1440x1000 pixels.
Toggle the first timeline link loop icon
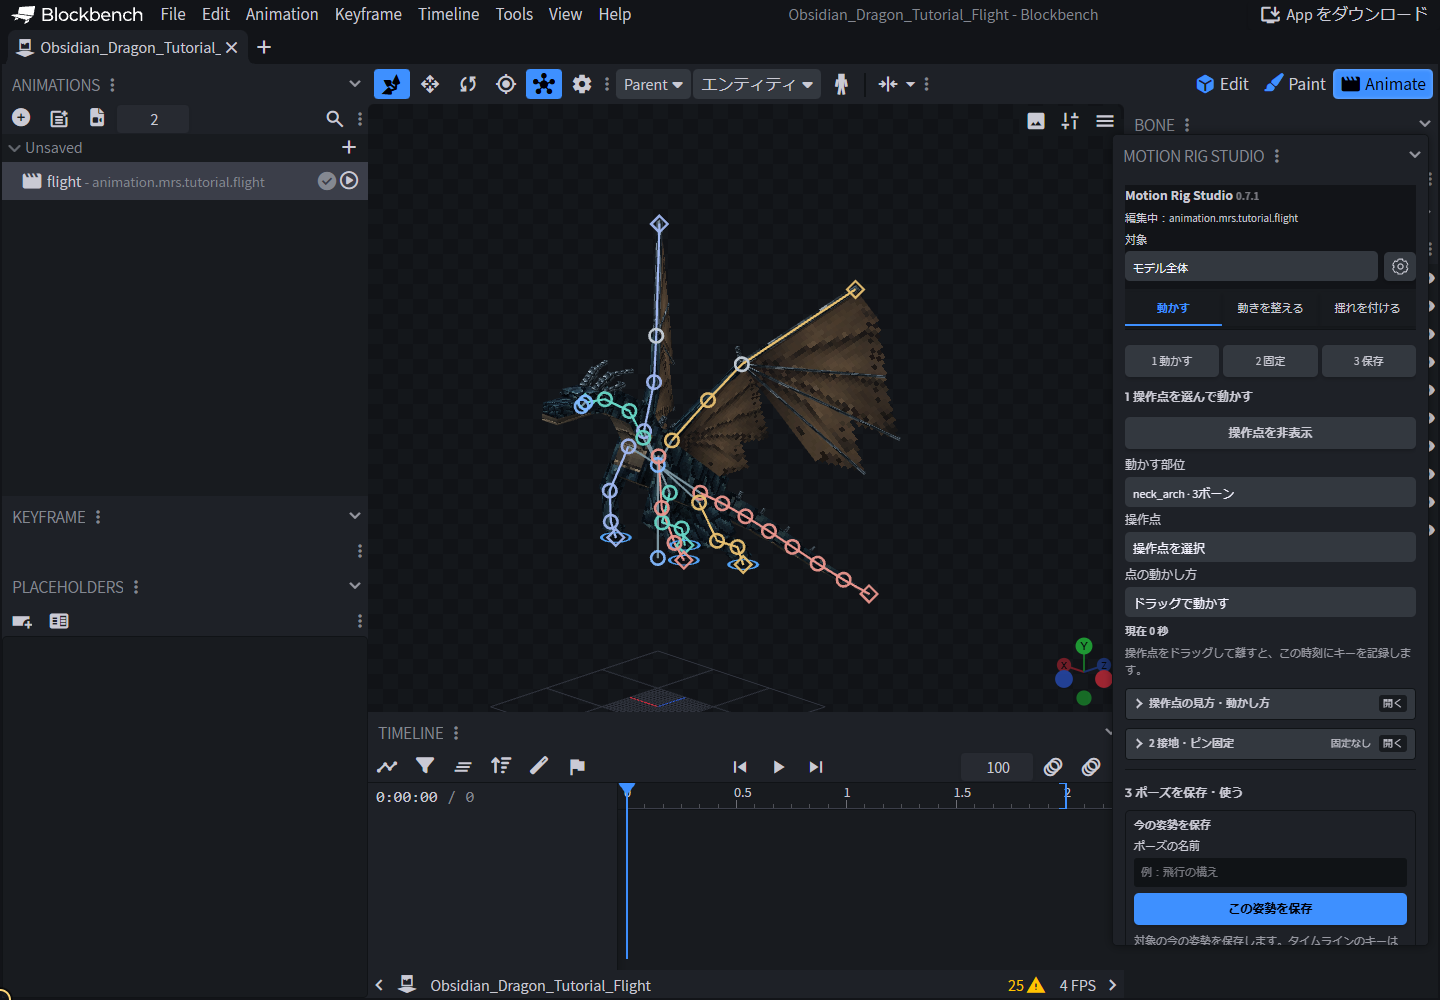point(1053,767)
